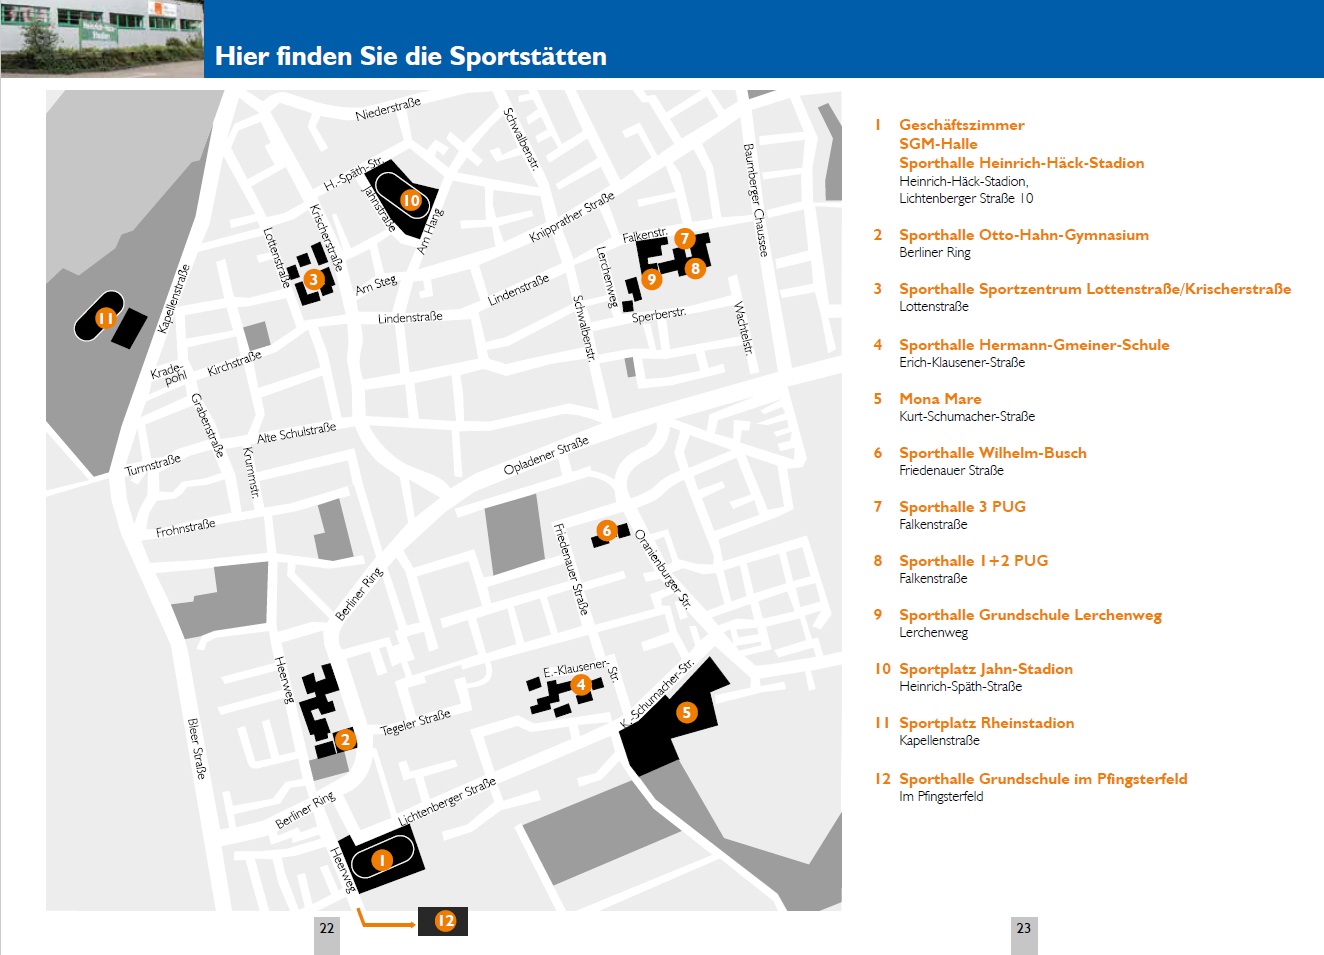Click the header photo thumbnail
The image size is (1324, 955).
[102, 38]
